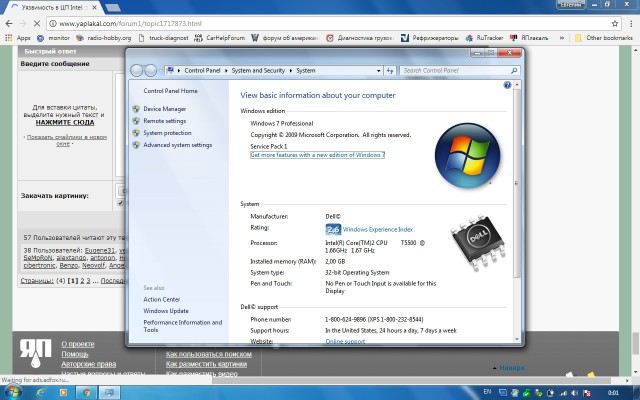Click the System window scroll-down arrow
This screenshot has width=640, height=400.
click(x=517, y=339)
